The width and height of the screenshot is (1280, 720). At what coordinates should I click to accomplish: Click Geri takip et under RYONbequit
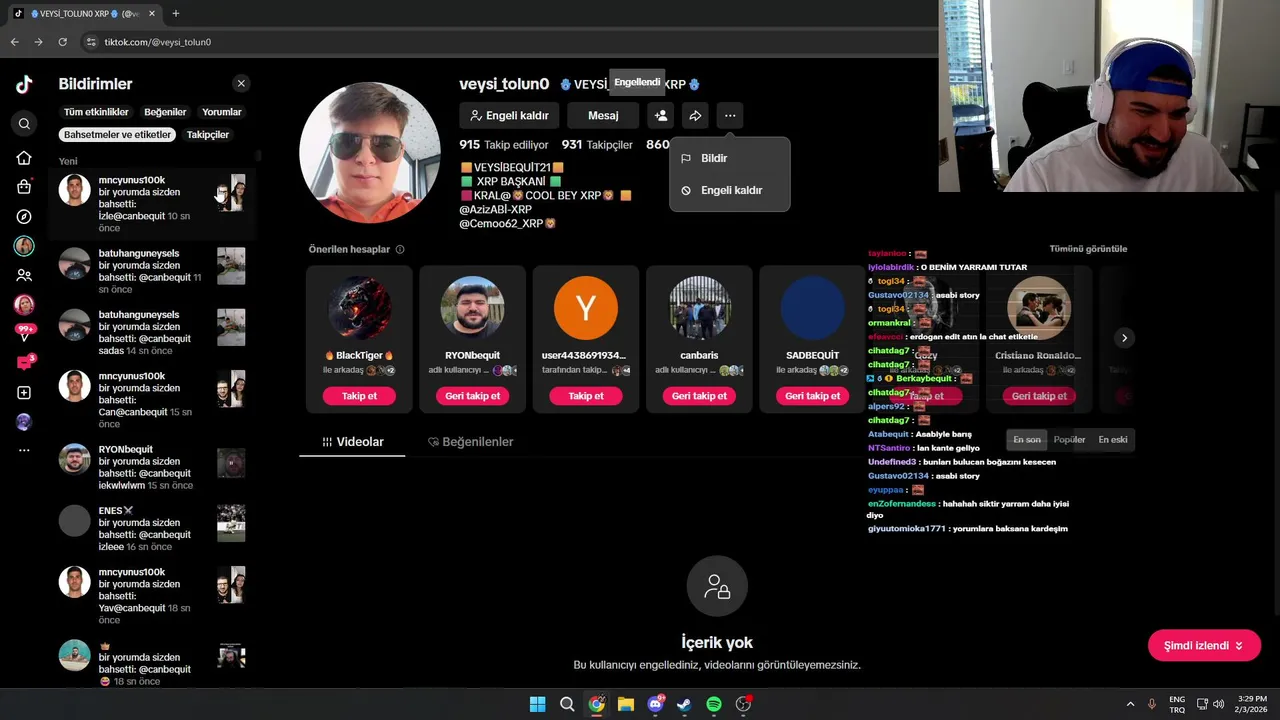[472, 396]
